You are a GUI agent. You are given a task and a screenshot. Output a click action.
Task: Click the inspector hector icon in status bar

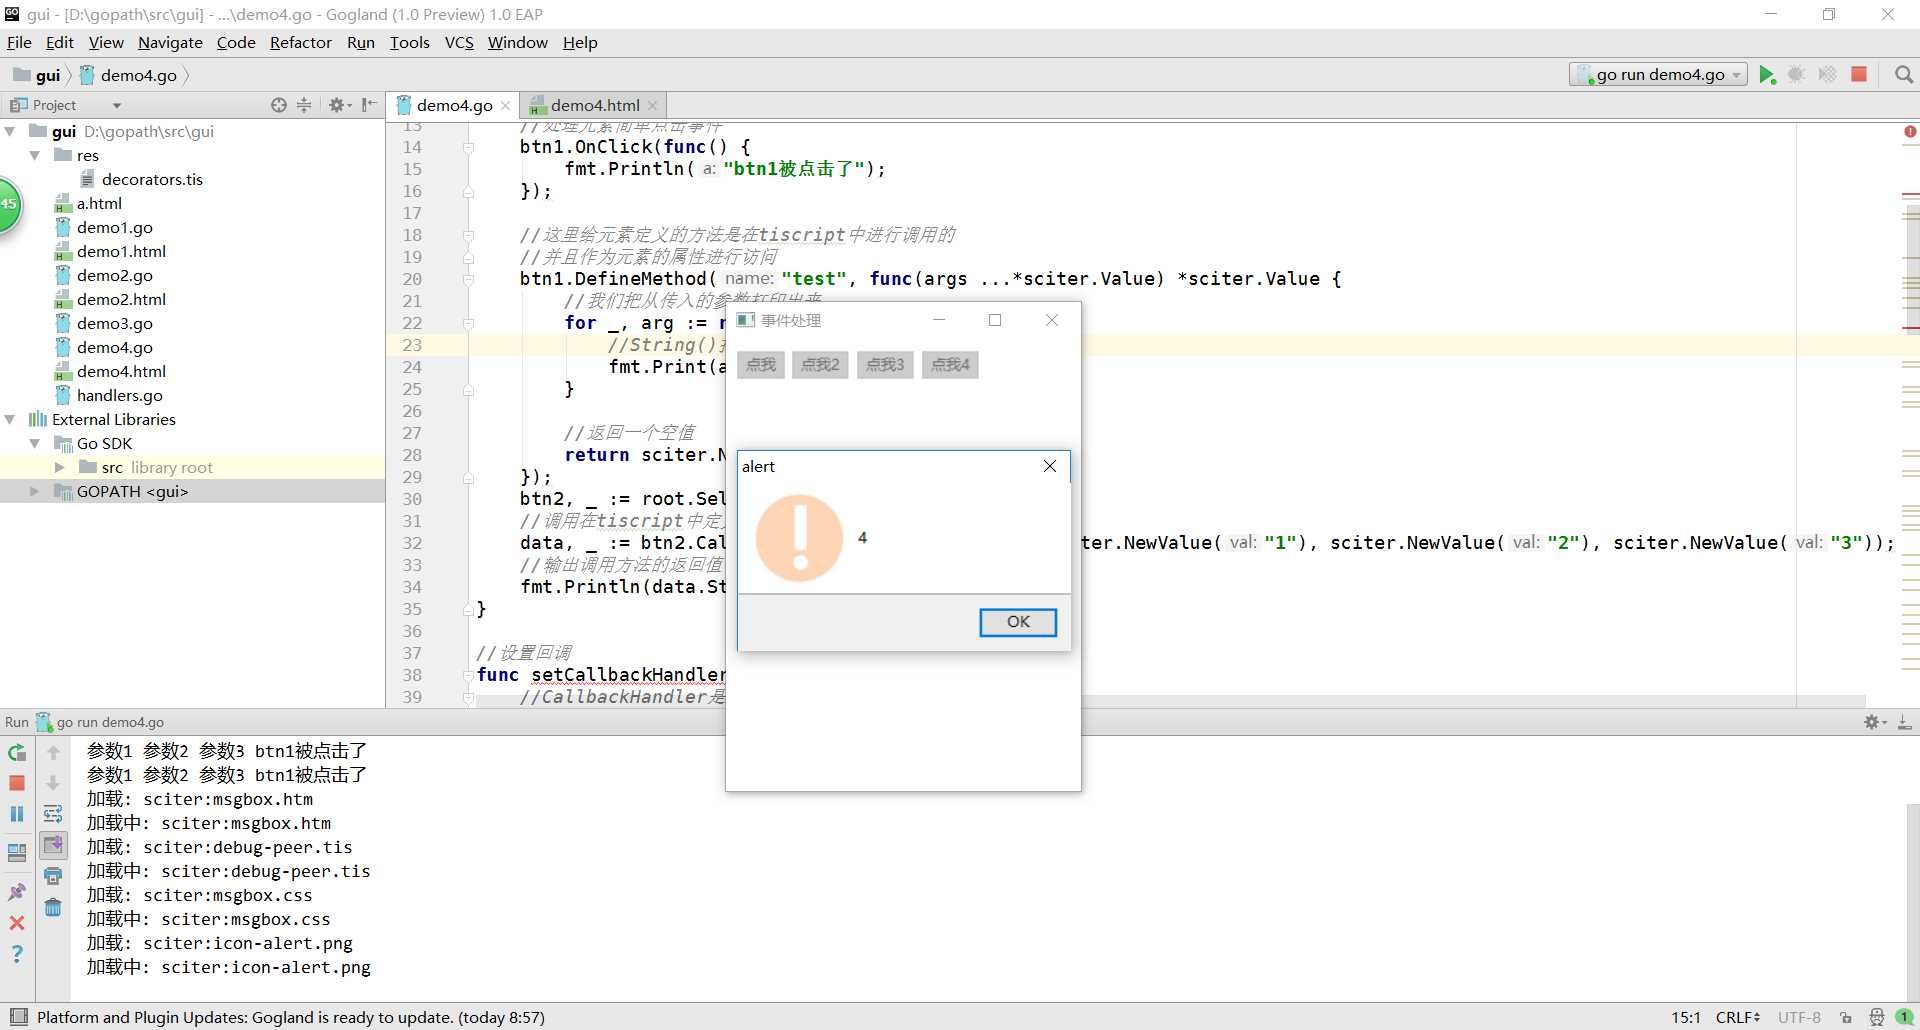coord(1876,1017)
